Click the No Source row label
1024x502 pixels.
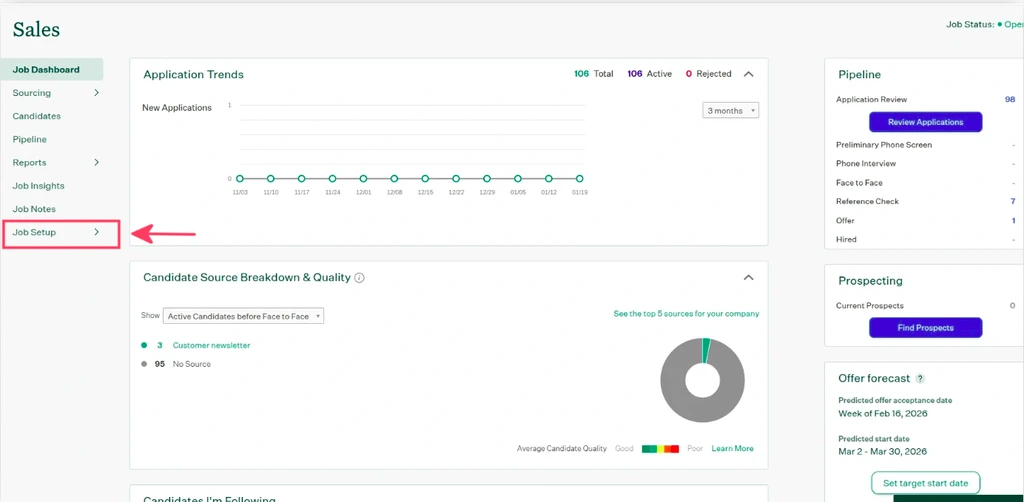coord(191,364)
